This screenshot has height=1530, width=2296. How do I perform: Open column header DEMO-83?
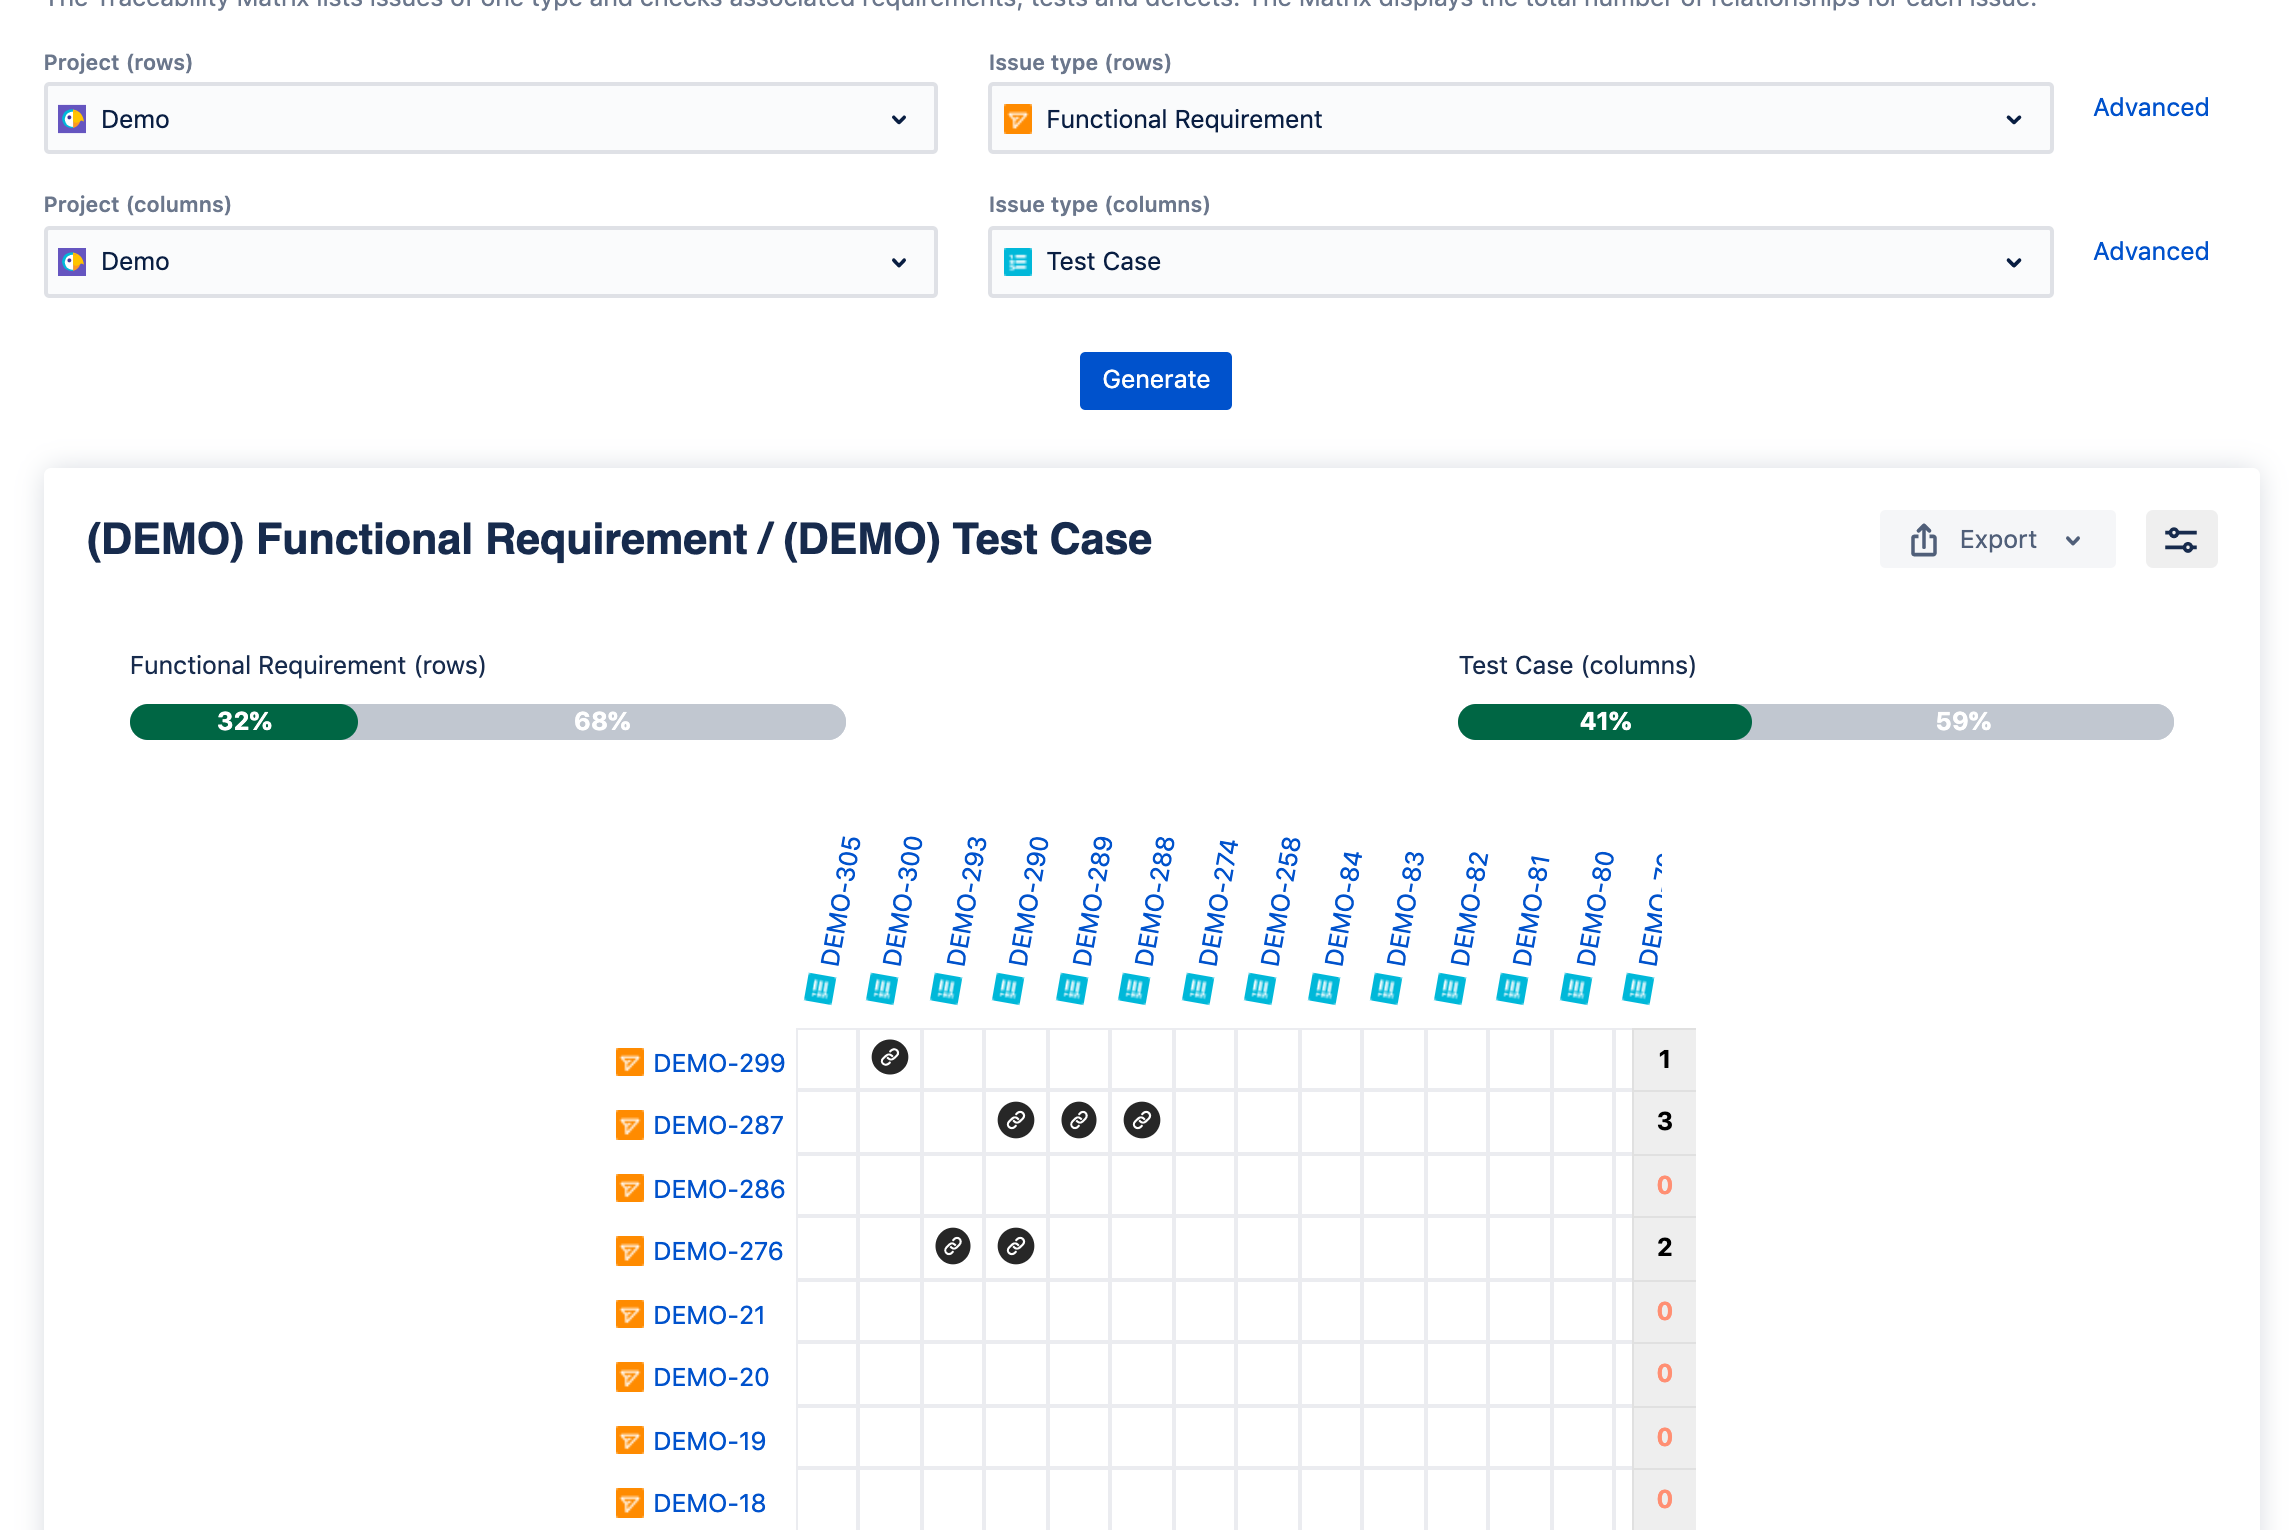pos(1406,908)
